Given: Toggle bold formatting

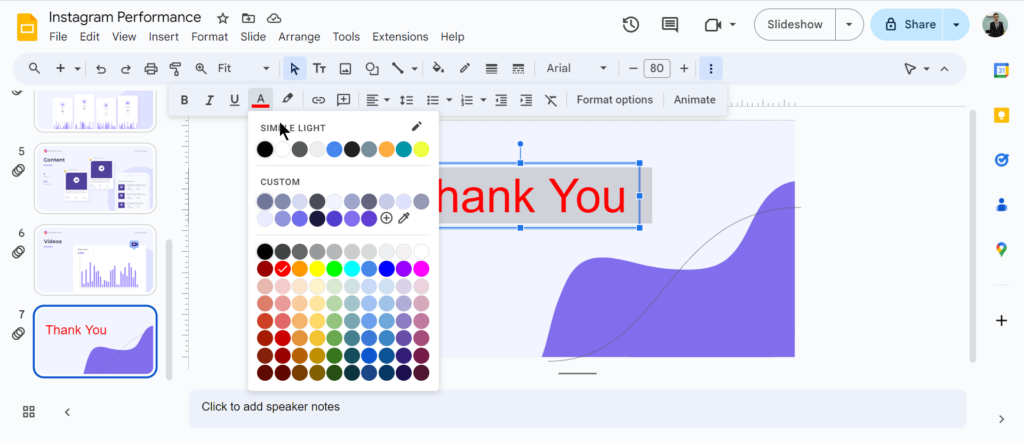Looking at the screenshot, I should 184,100.
